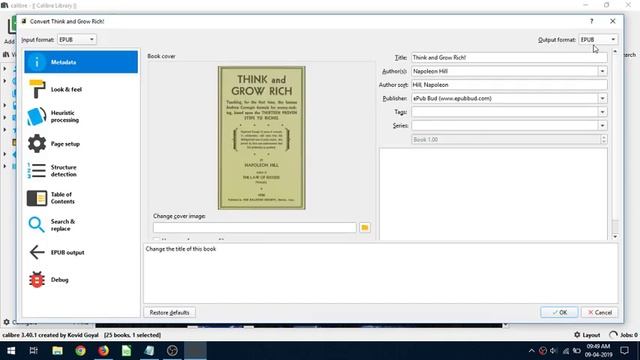The width and height of the screenshot is (640, 360).
Task: Click the EPUB output arrow icon
Action: (37, 252)
